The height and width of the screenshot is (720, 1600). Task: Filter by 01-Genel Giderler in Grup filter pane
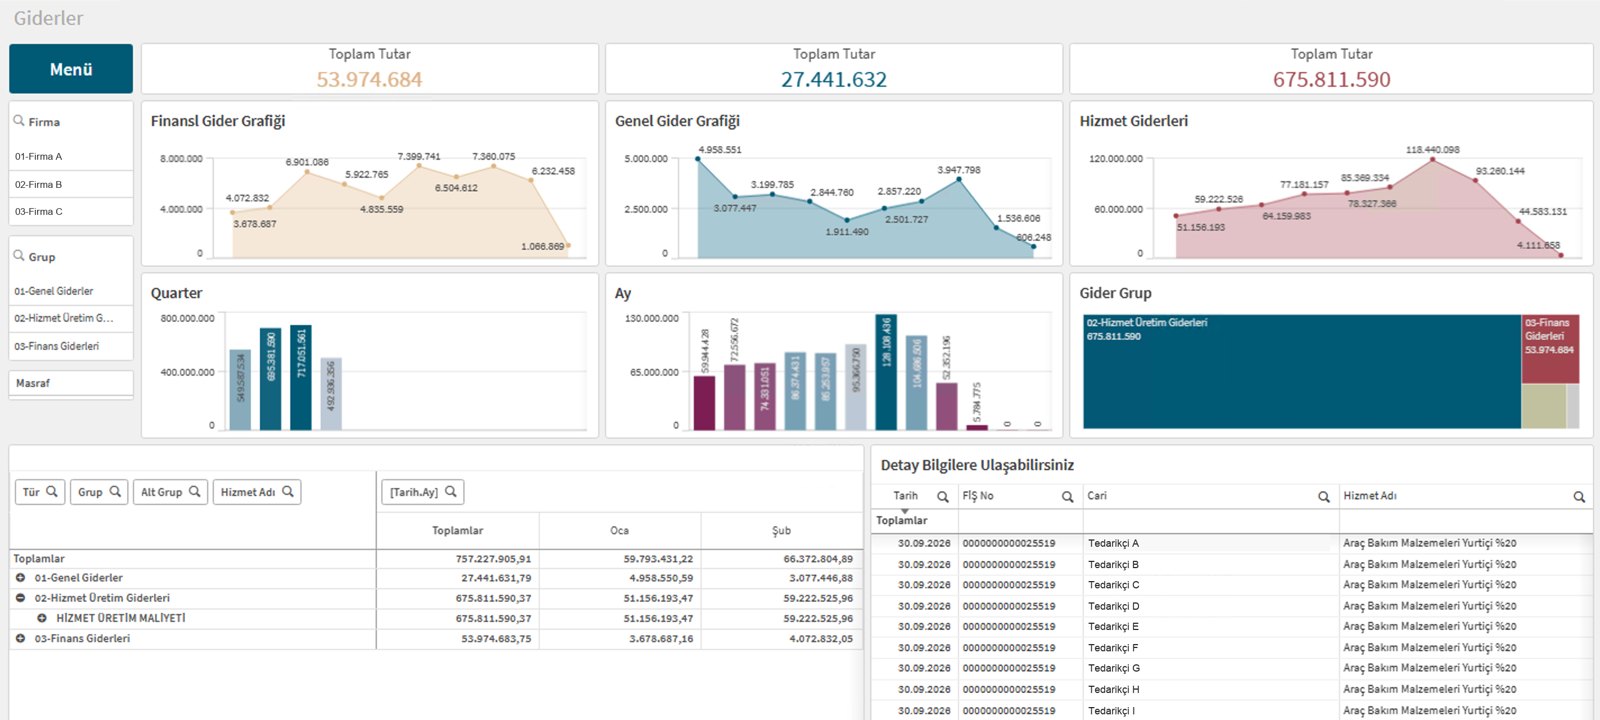coord(71,291)
